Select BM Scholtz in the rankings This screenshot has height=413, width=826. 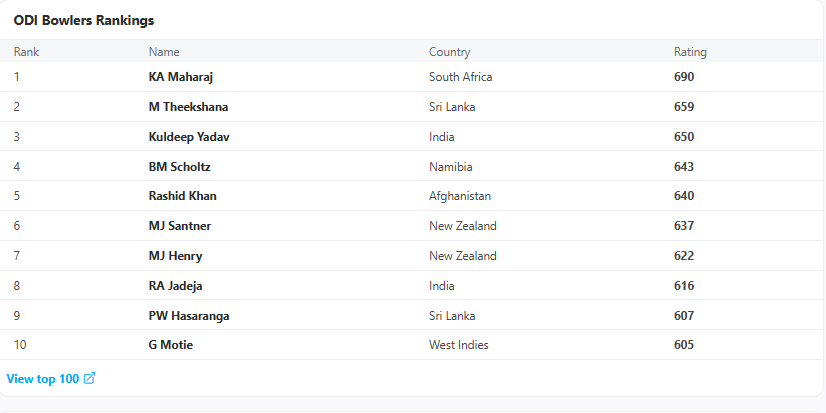pyautogui.click(x=180, y=167)
